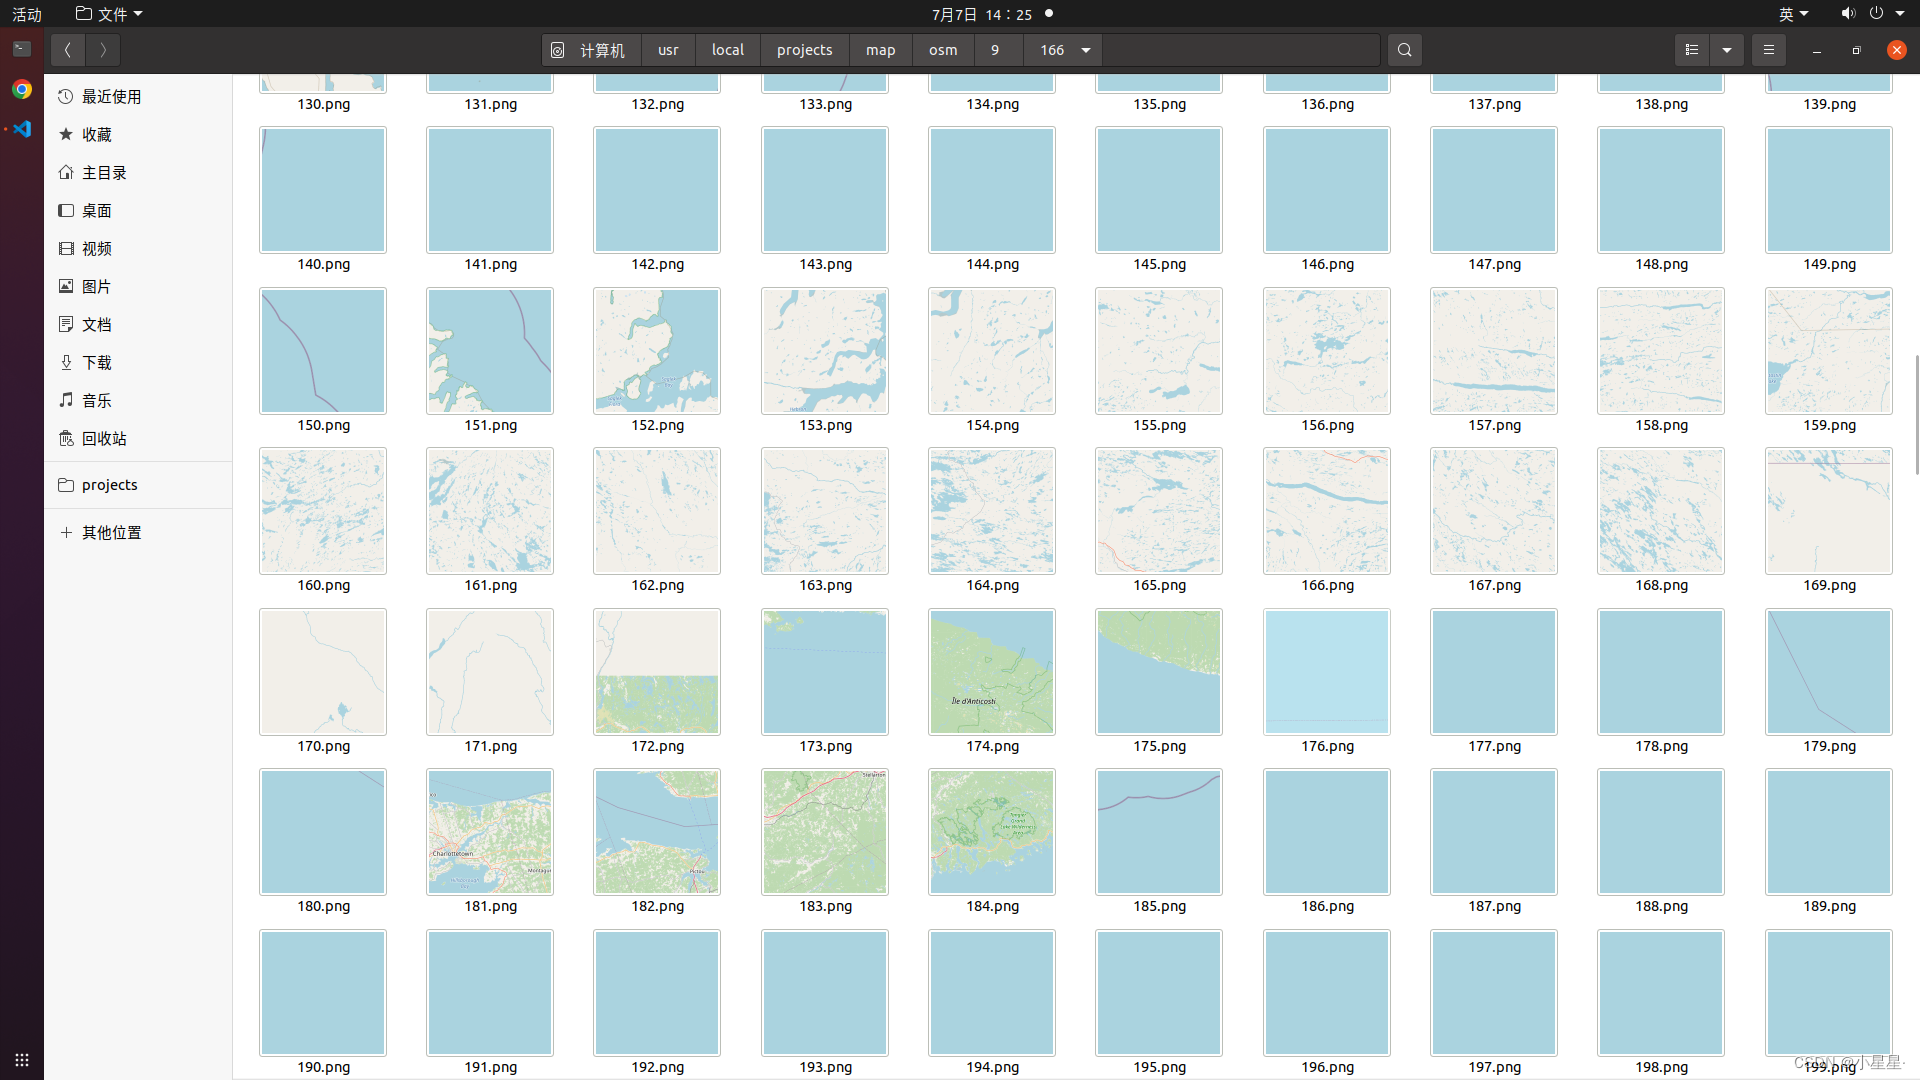Select 182.png thumbnail
This screenshot has height=1080, width=1920.
657,832
